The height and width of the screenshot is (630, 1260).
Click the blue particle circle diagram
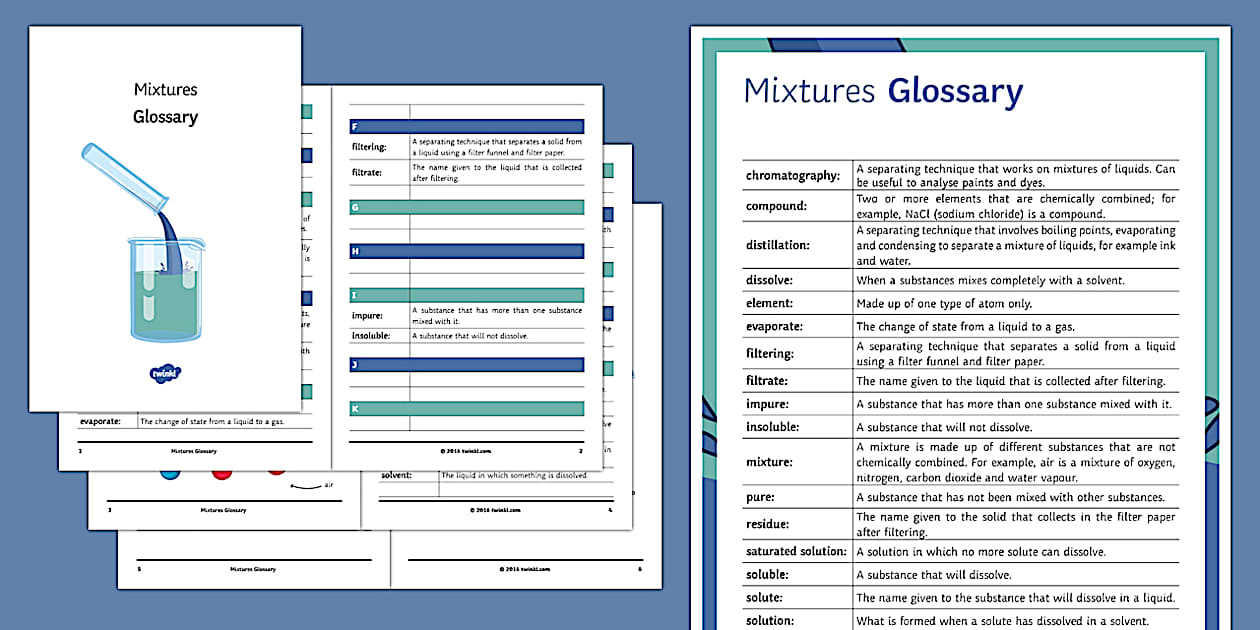point(170,475)
